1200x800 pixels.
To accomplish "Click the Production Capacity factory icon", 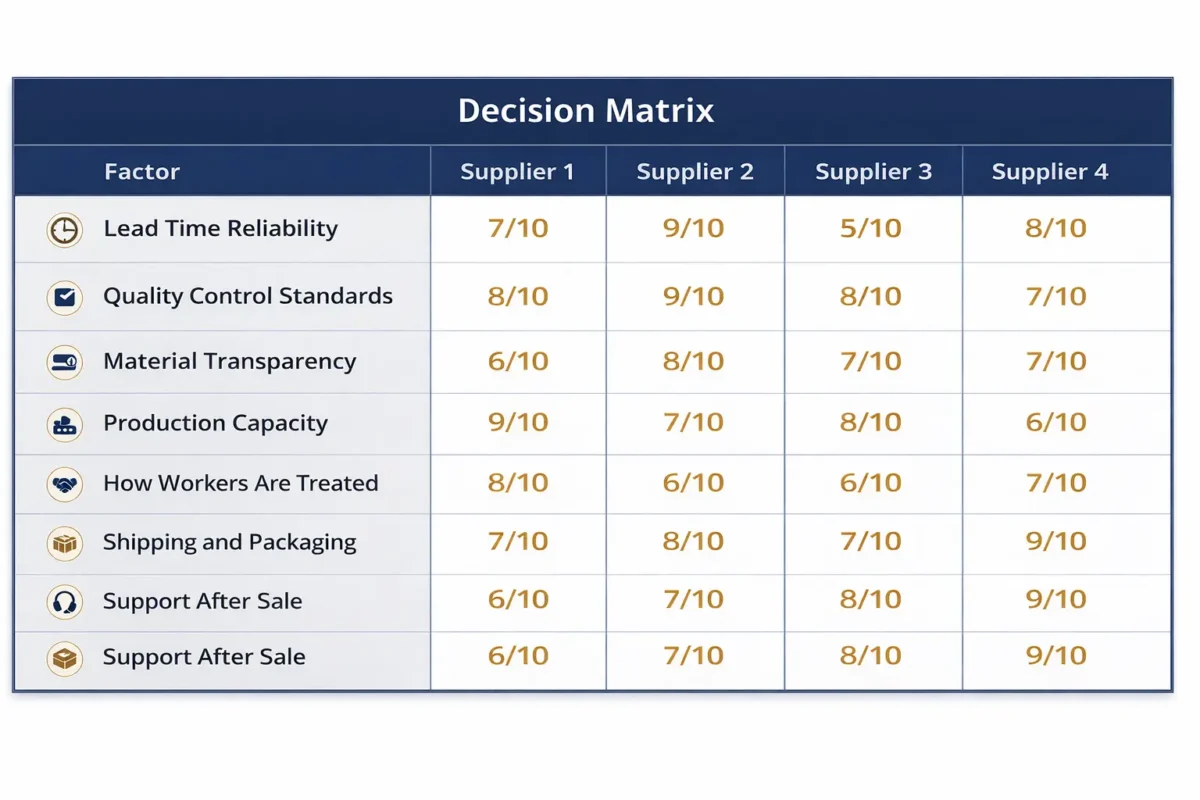I will [65, 424].
